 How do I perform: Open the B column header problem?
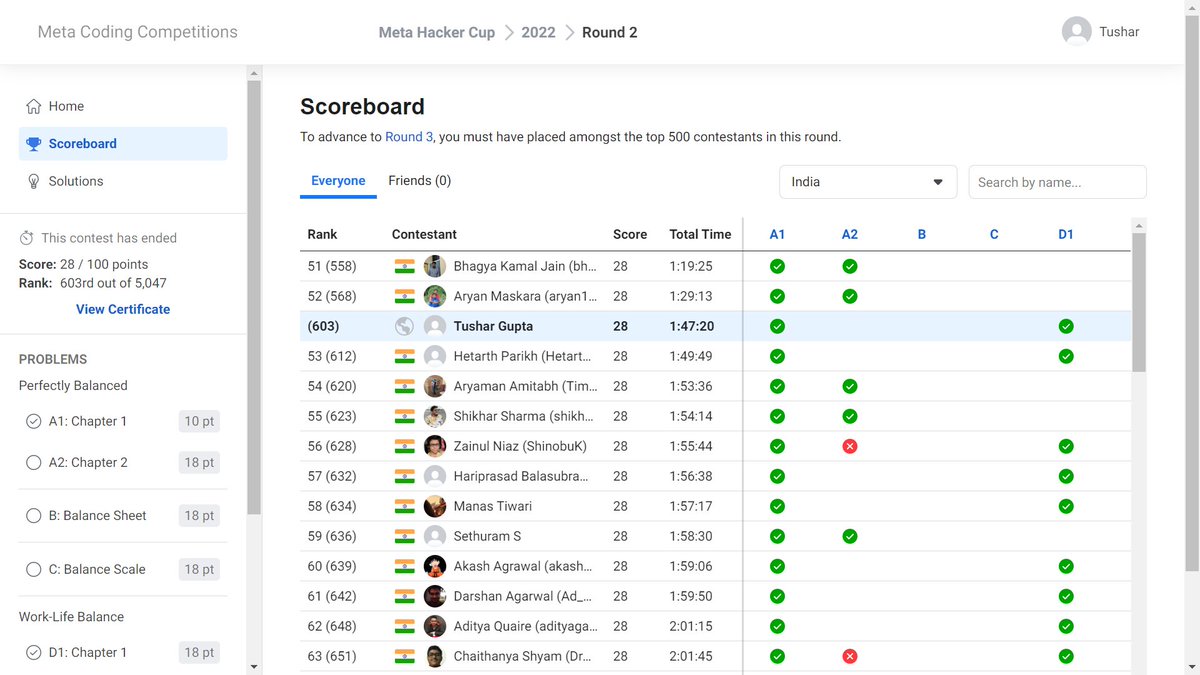pyautogui.click(x=922, y=234)
